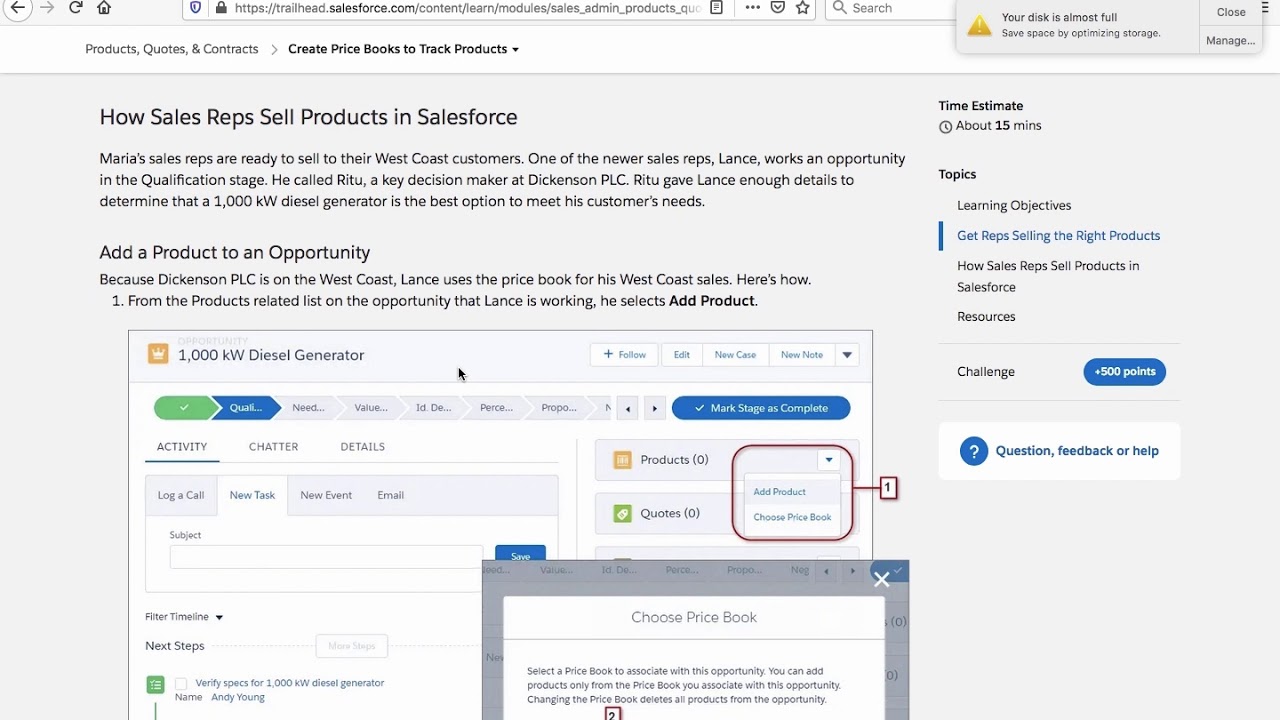Image resolution: width=1280 pixels, height=720 pixels.
Task: Open the page actions three-dot menu
Action: [x=752, y=7]
